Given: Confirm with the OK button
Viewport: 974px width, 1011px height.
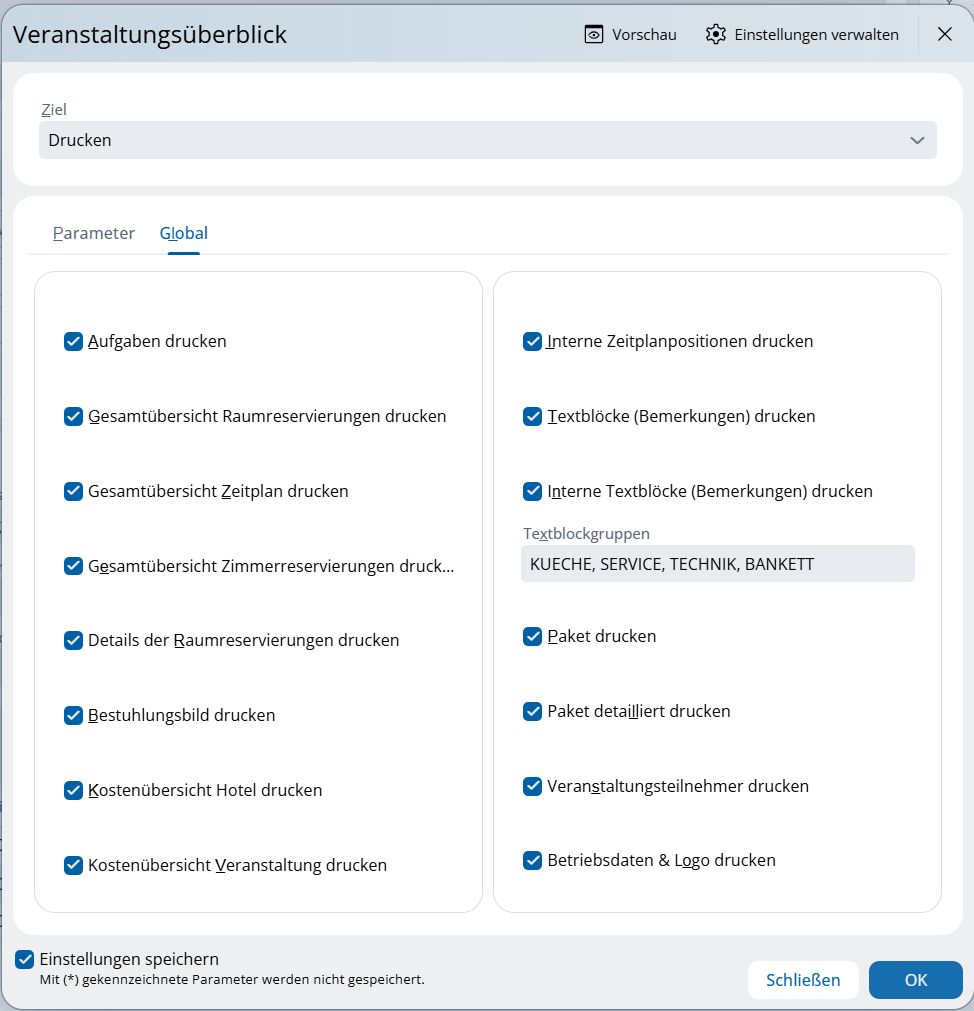Looking at the screenshot, I should tap(915, 980).
